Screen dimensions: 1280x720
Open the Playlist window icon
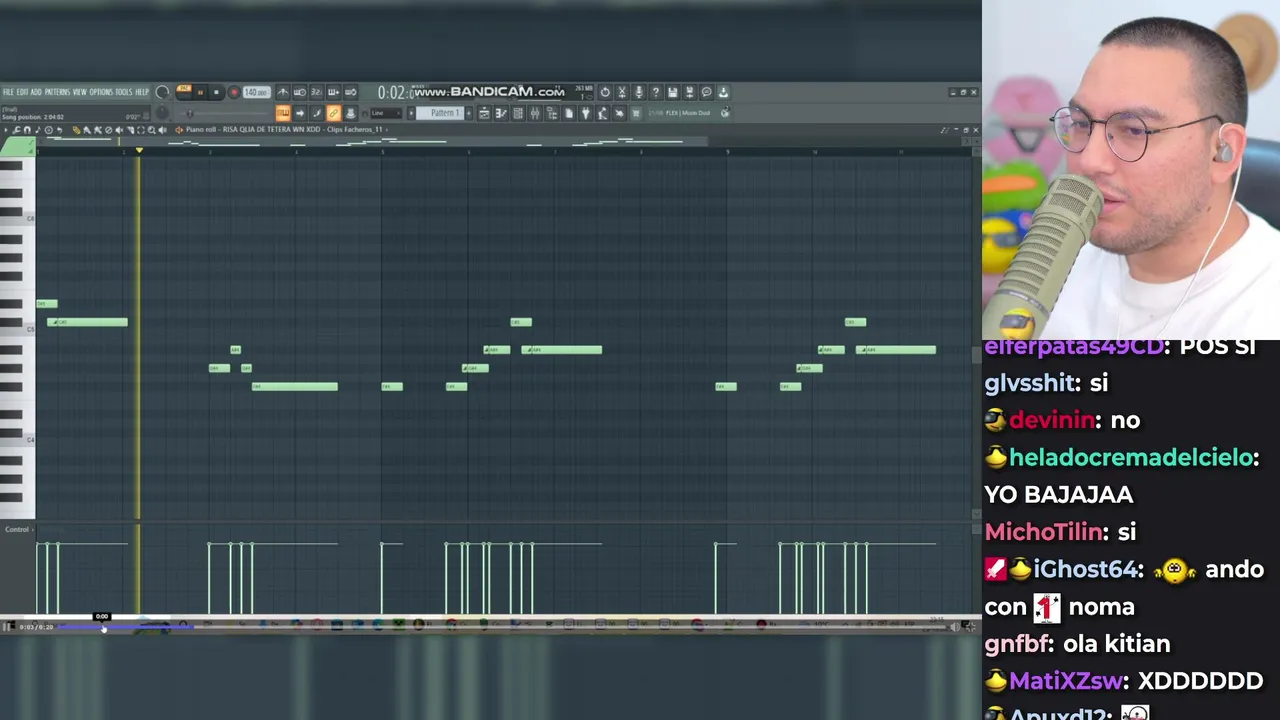pos(484,113)
